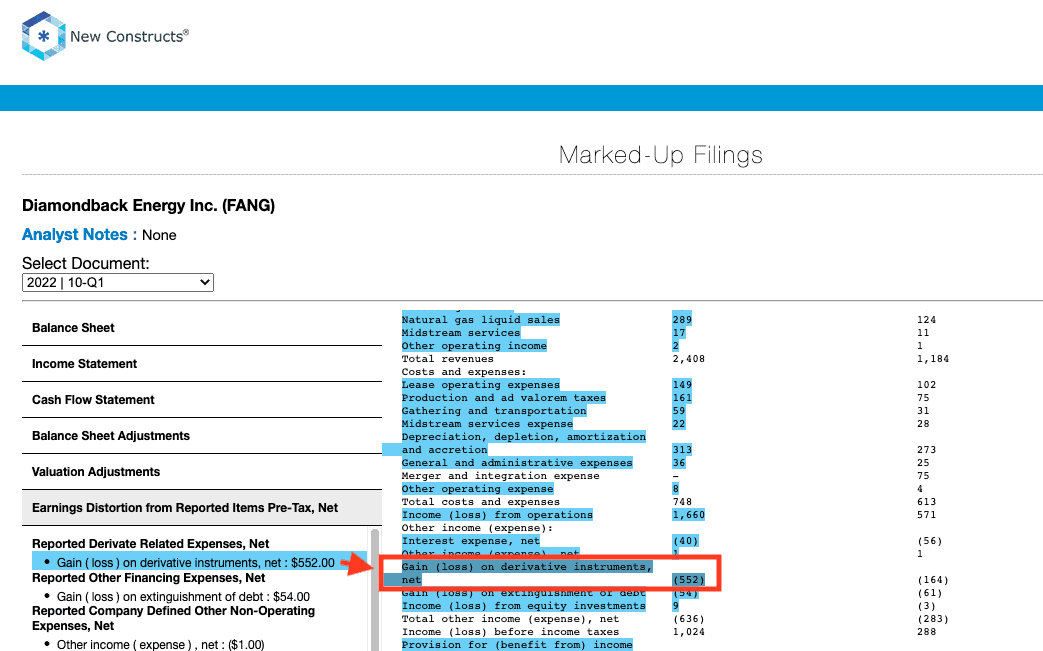Screen dimensions: 1043x651
Task: Click Income (loss) from equity investments label
Action: coord(523,606)
